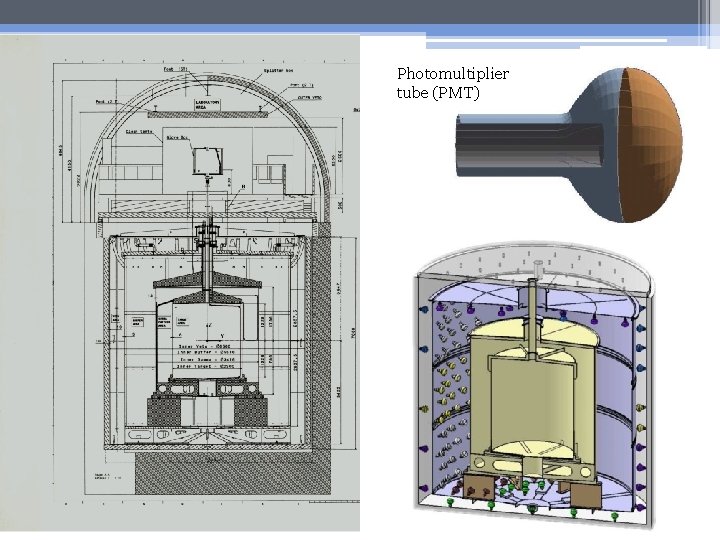Select the colored 3D detector cutaway rendering
Screen dimensions: 720x540
[533, 384]
